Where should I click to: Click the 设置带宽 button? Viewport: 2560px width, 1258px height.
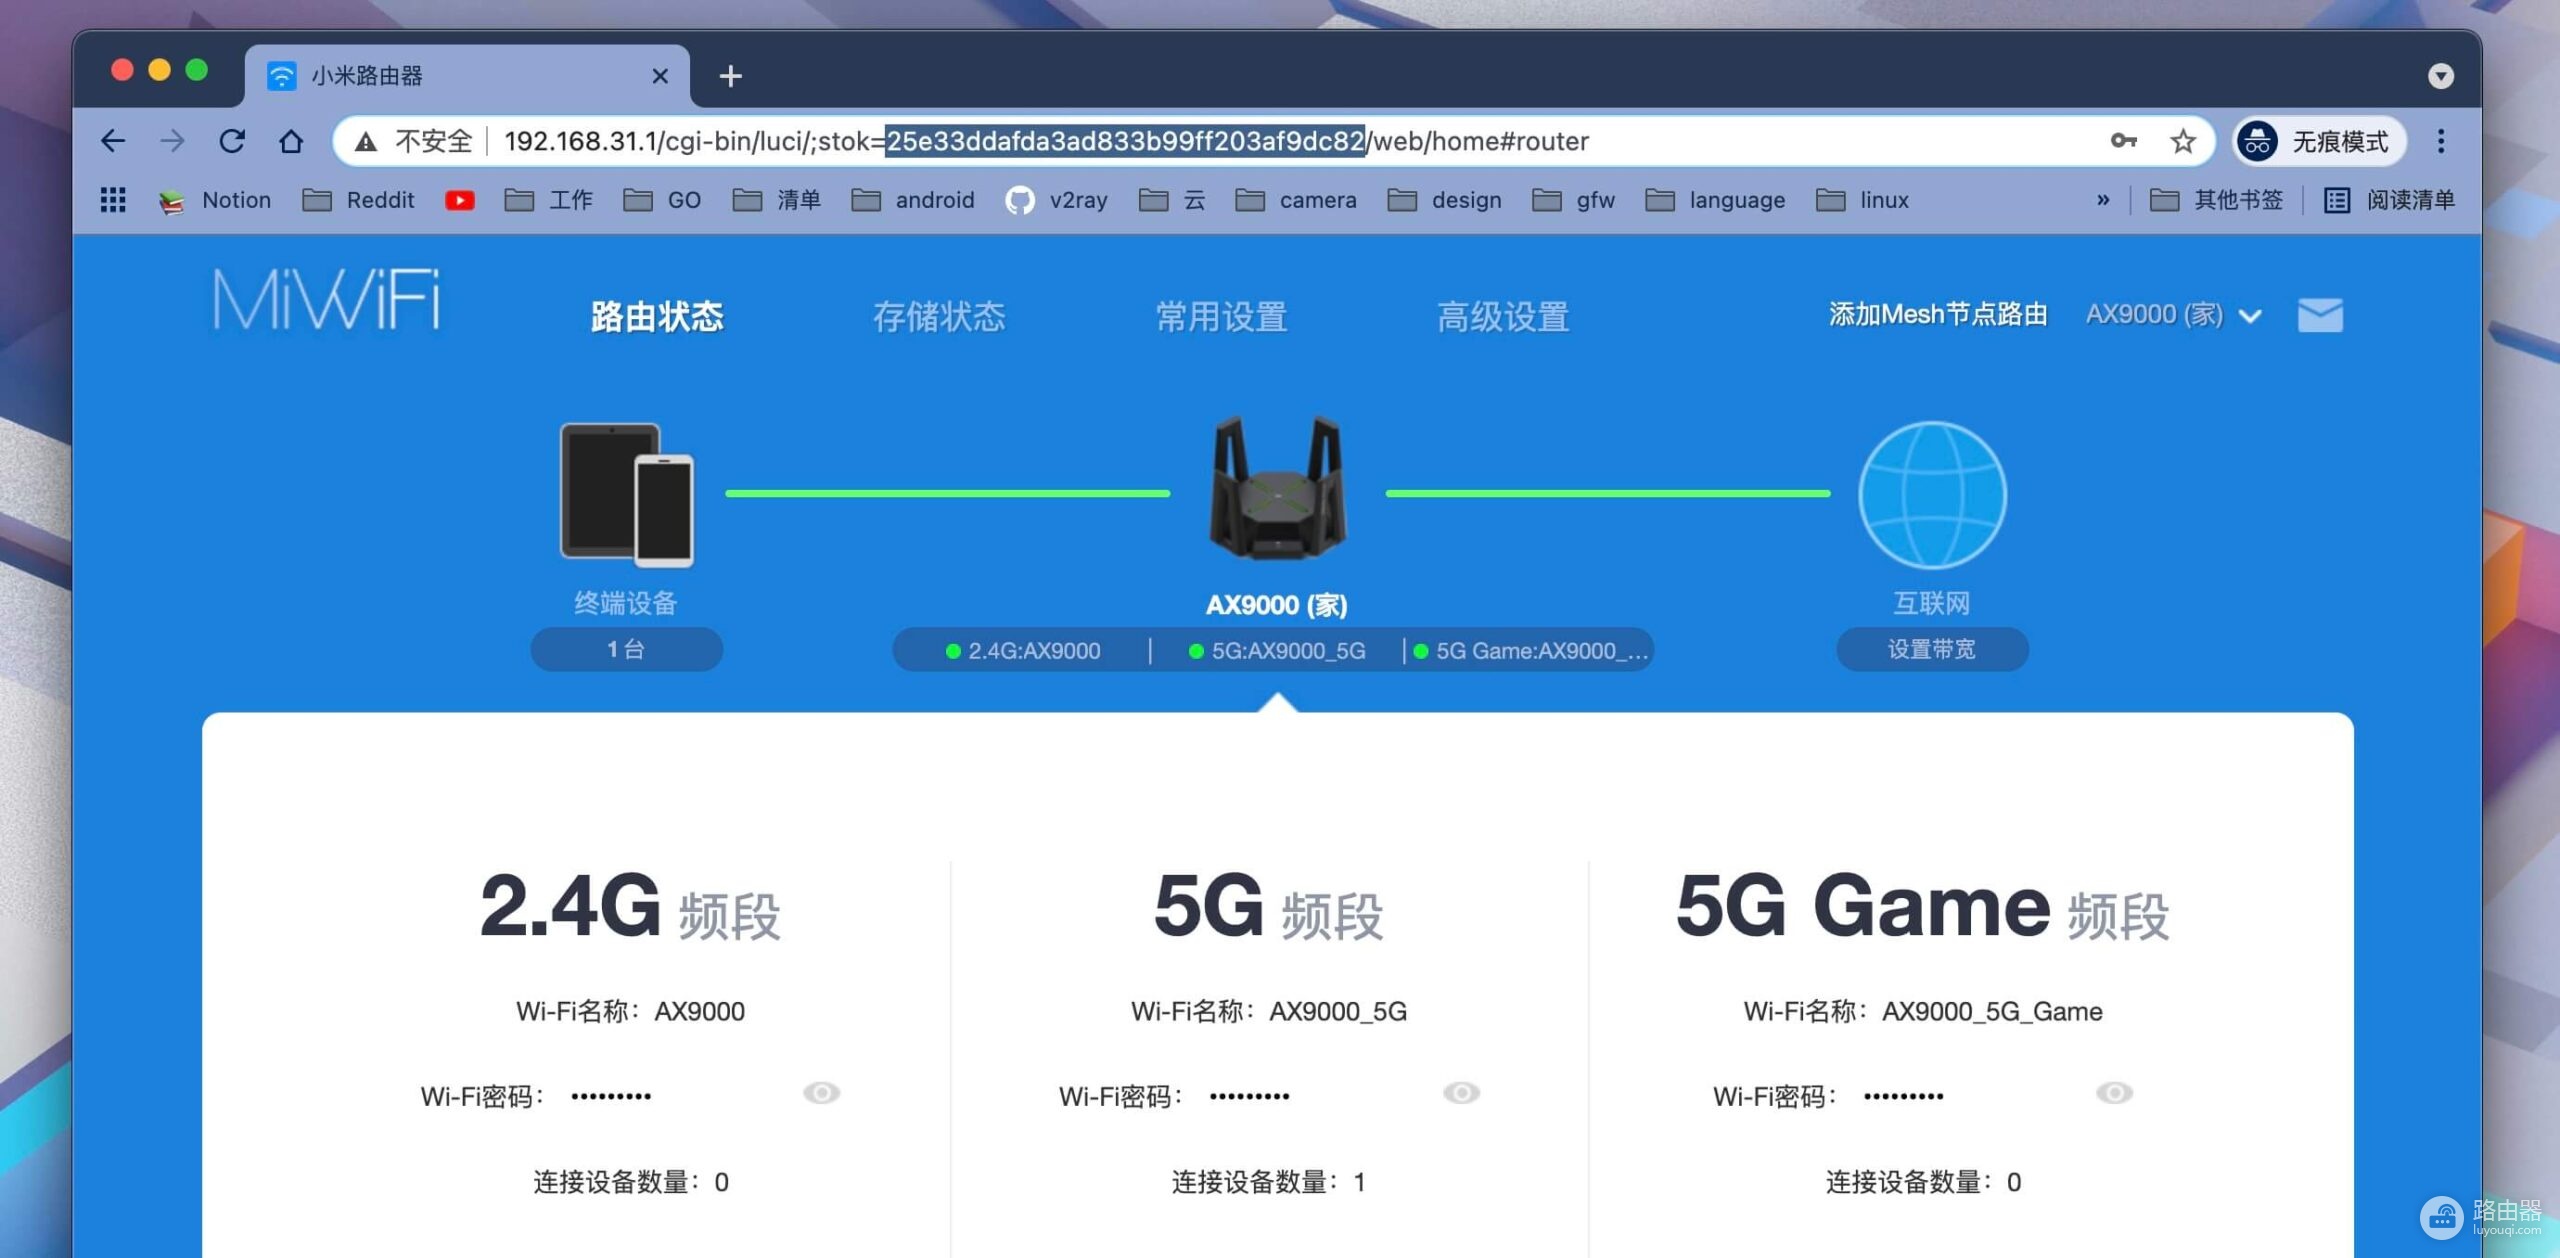point(1932,649)
